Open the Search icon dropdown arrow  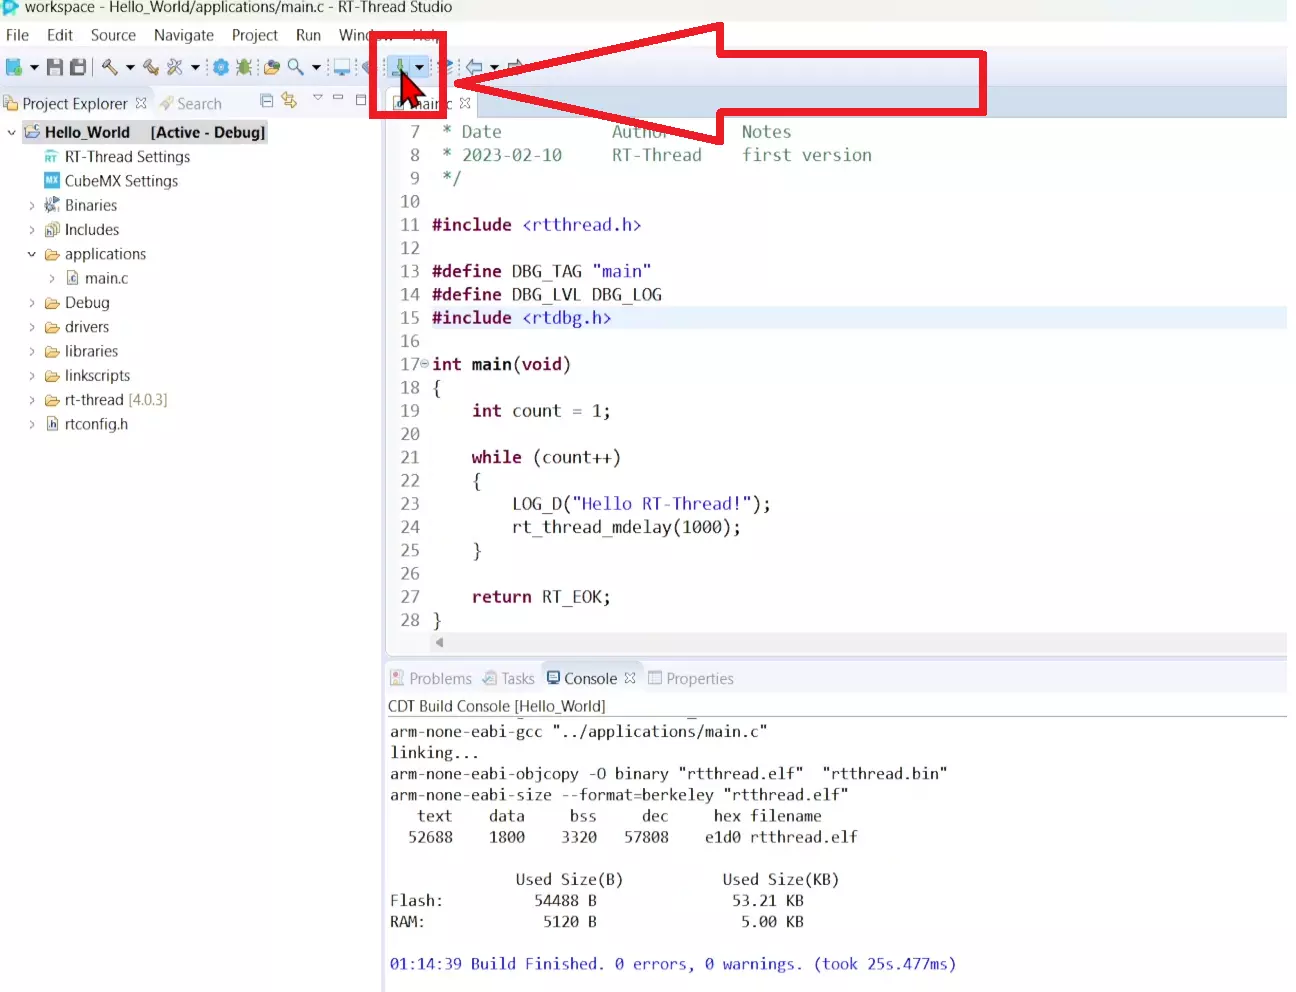coord(316,67)
